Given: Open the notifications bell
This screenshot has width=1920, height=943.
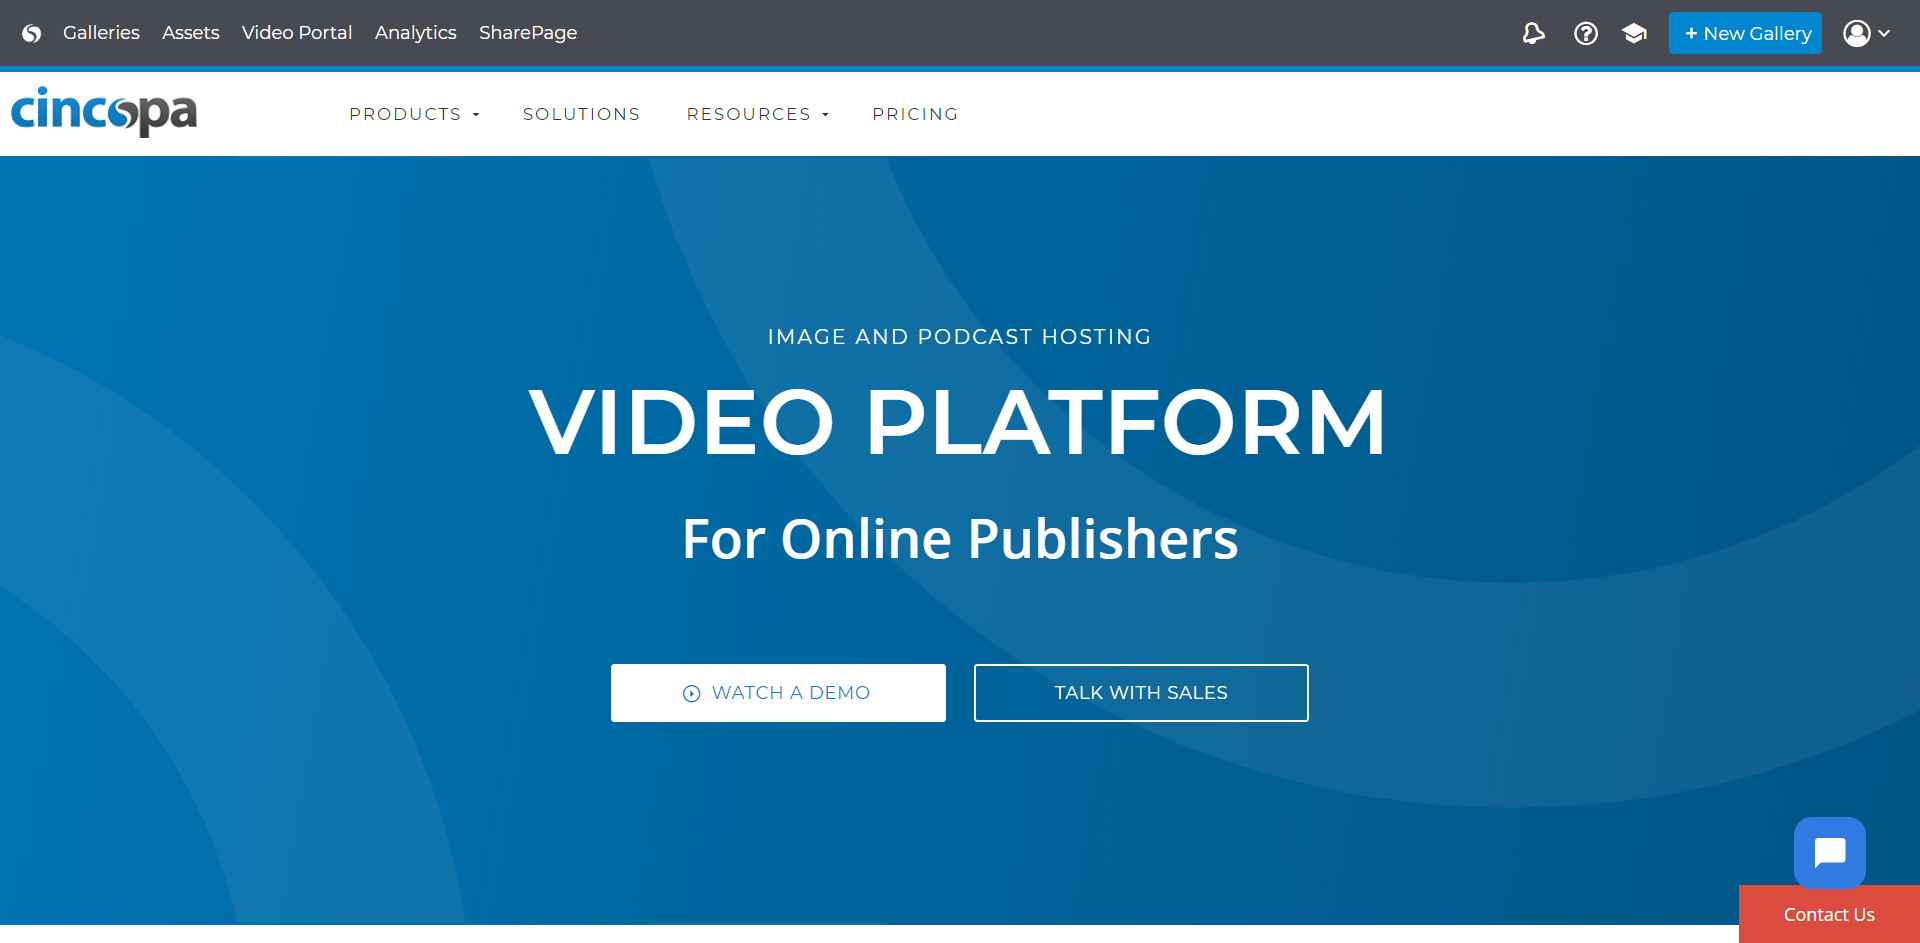Looking at the screenshot, I should click(1533, 34).
